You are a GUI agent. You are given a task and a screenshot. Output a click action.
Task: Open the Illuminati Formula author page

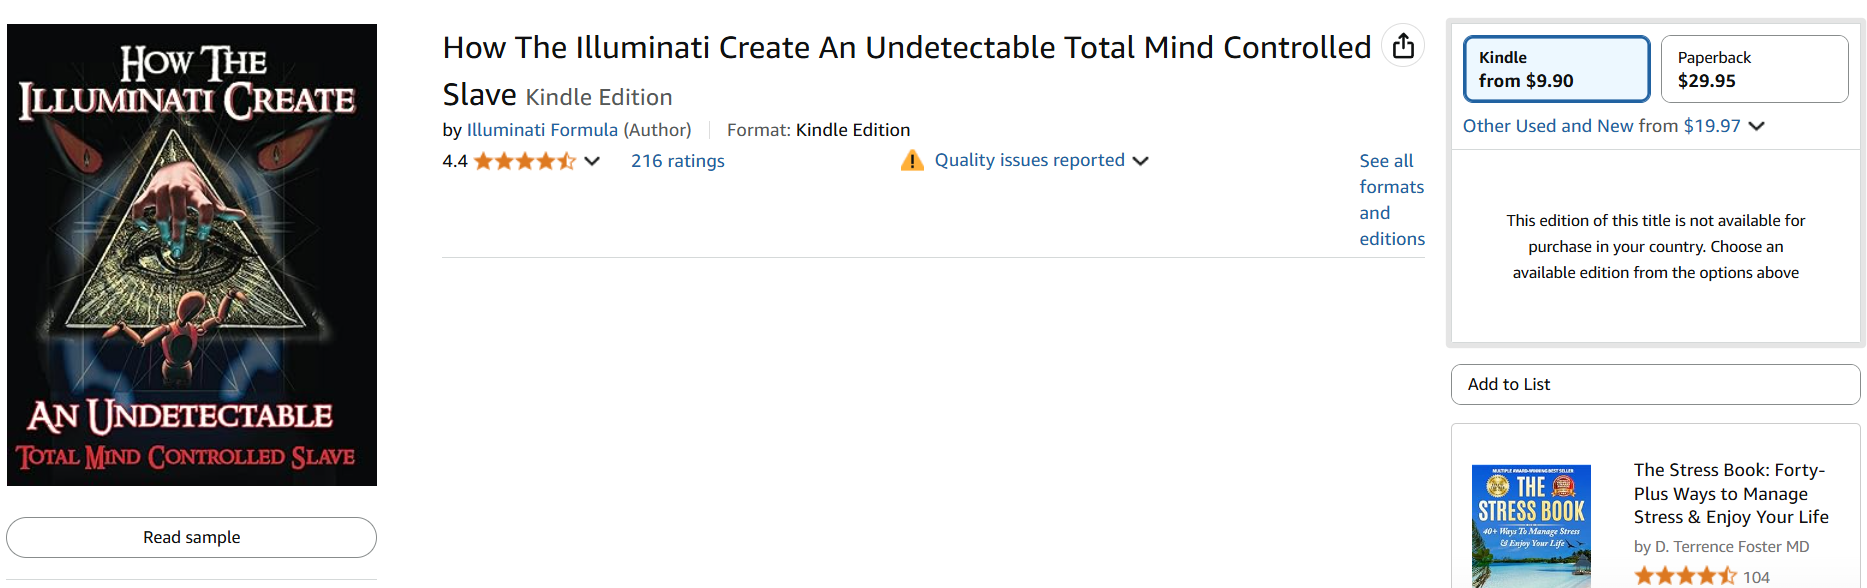pos(542,130)
